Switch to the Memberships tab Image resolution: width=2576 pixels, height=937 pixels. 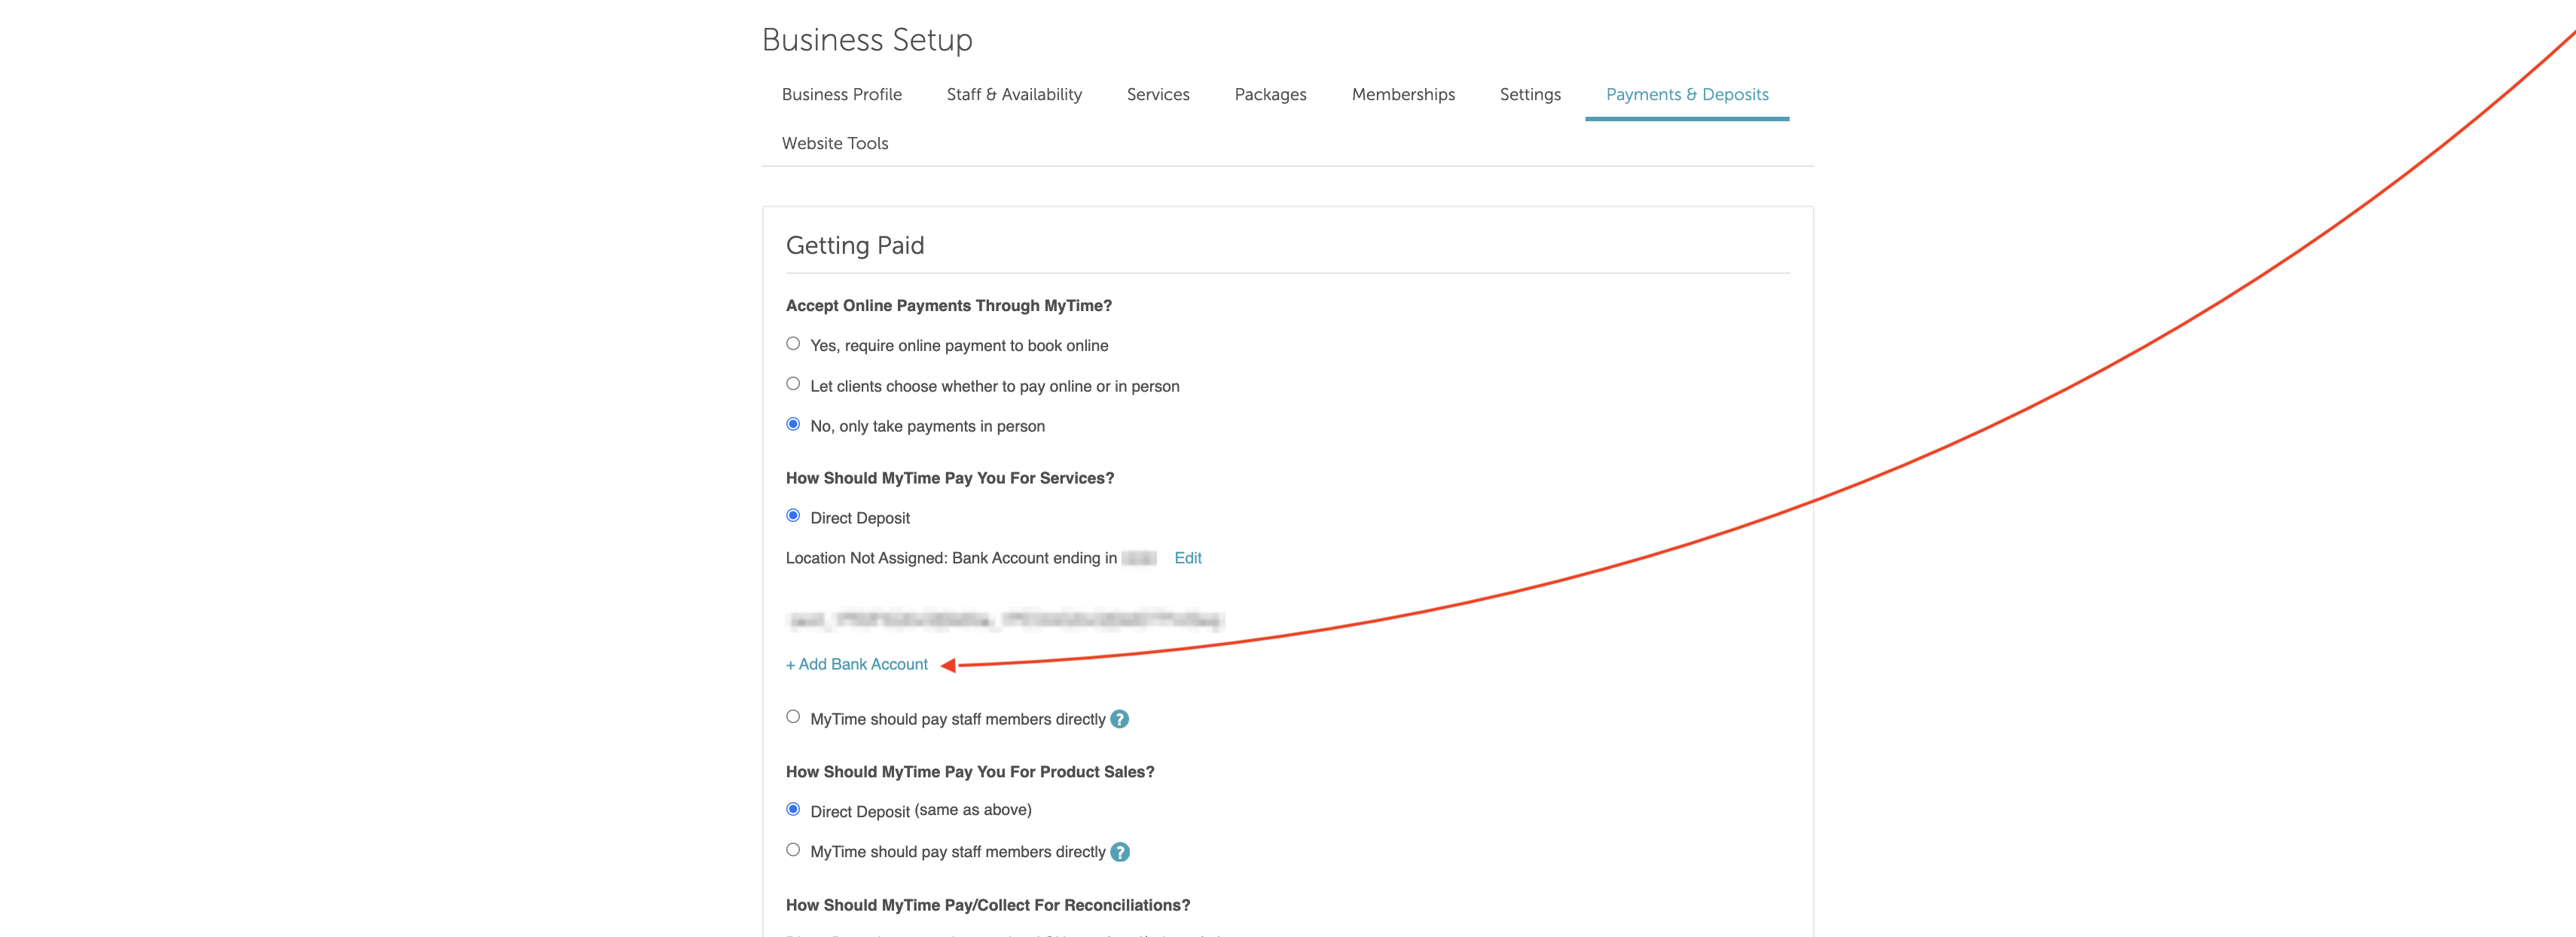click(1402, 94)
